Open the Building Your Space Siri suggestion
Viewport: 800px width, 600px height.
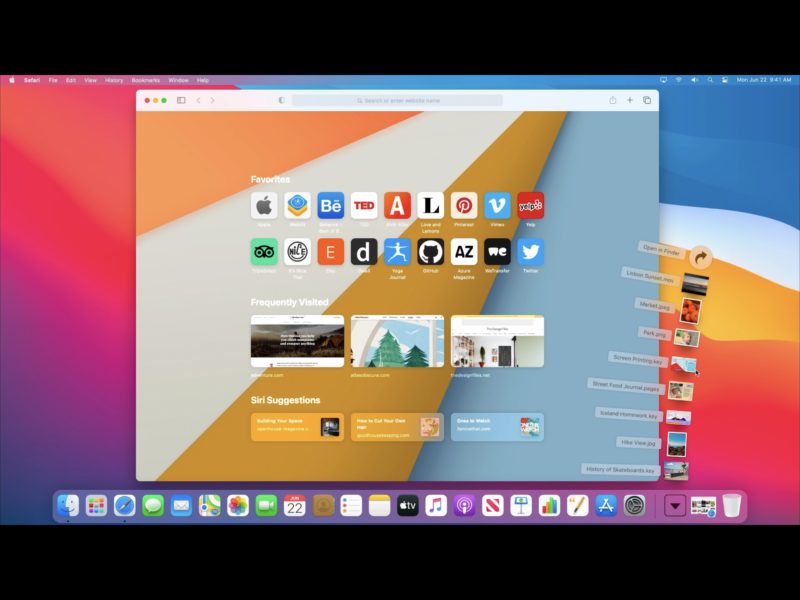pos(297,427)
